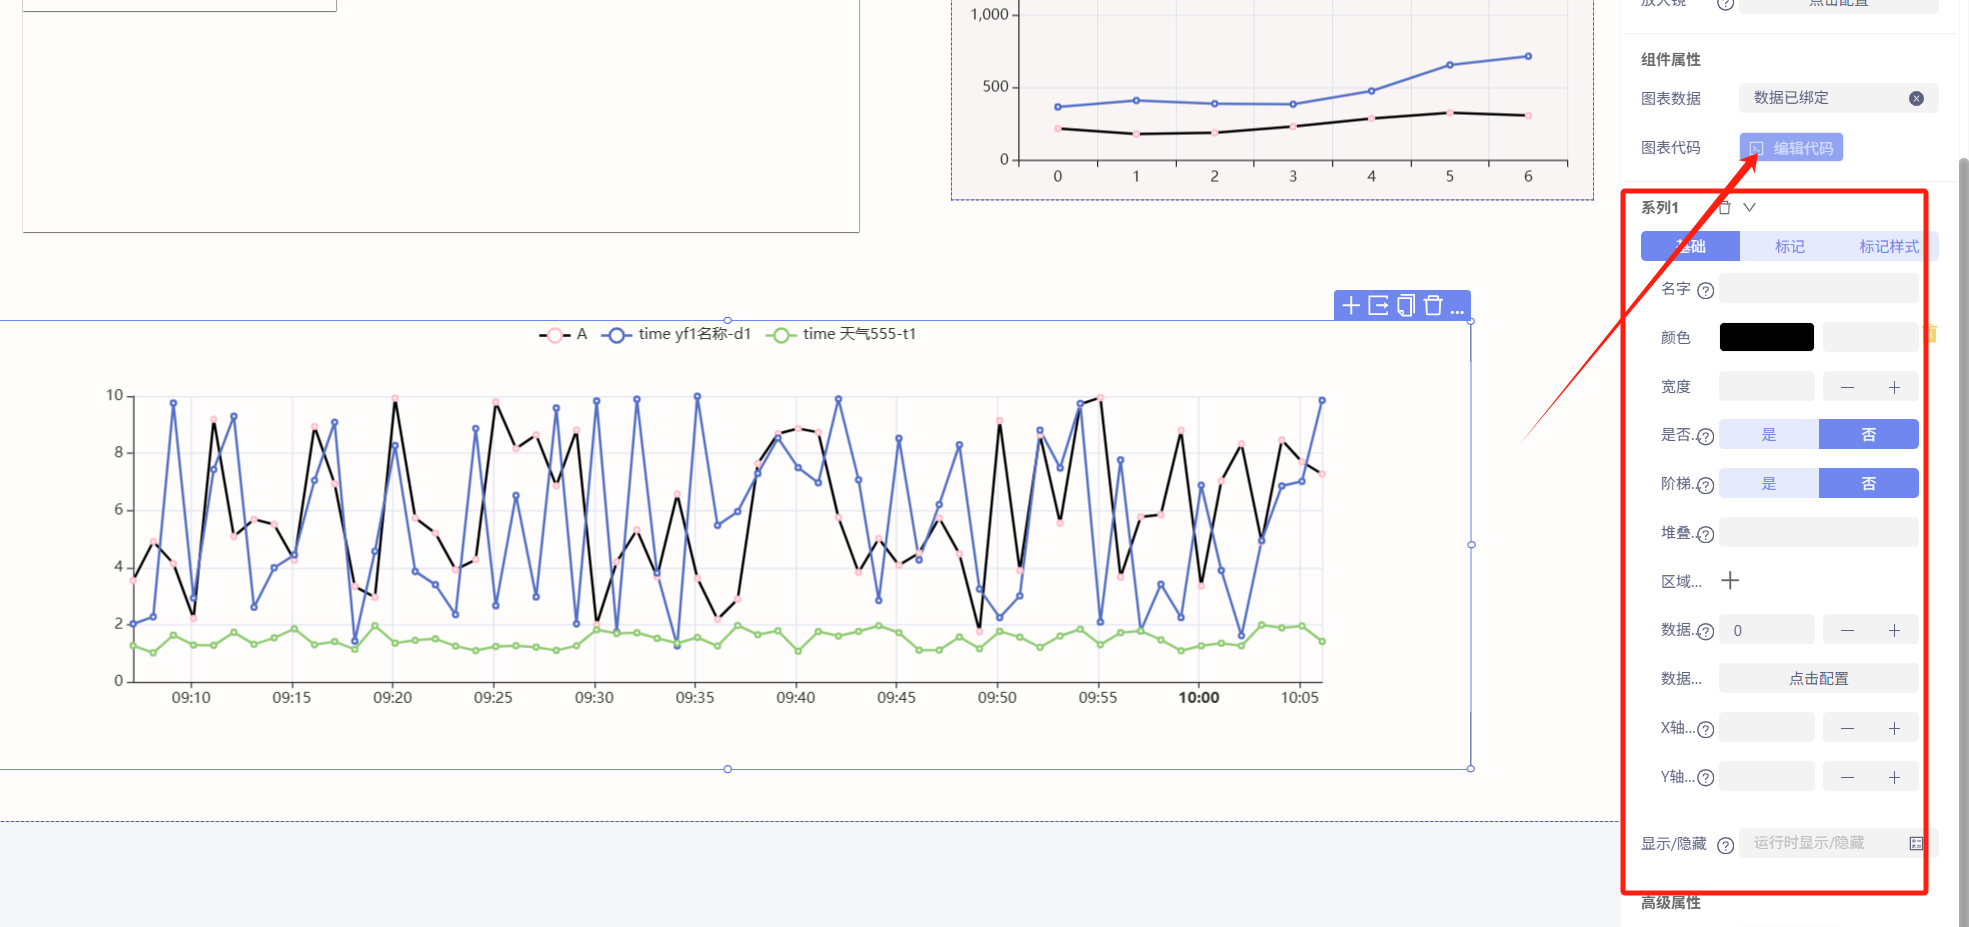Image resolution: width=1969 pixels, height=927 pixels.
Task: Show help for Y轴 field
Action: coord(1706,778)
